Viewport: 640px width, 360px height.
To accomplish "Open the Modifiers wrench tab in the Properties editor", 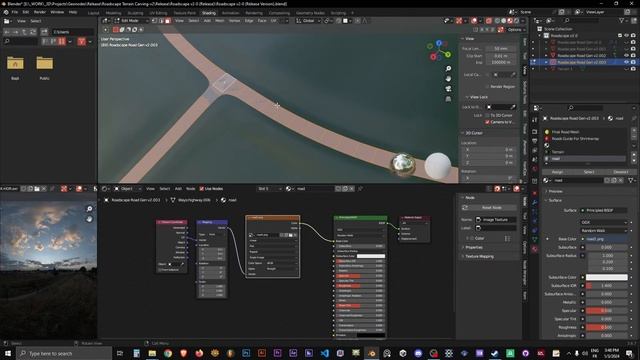I will pyautogui.click(x=535, y=202).
